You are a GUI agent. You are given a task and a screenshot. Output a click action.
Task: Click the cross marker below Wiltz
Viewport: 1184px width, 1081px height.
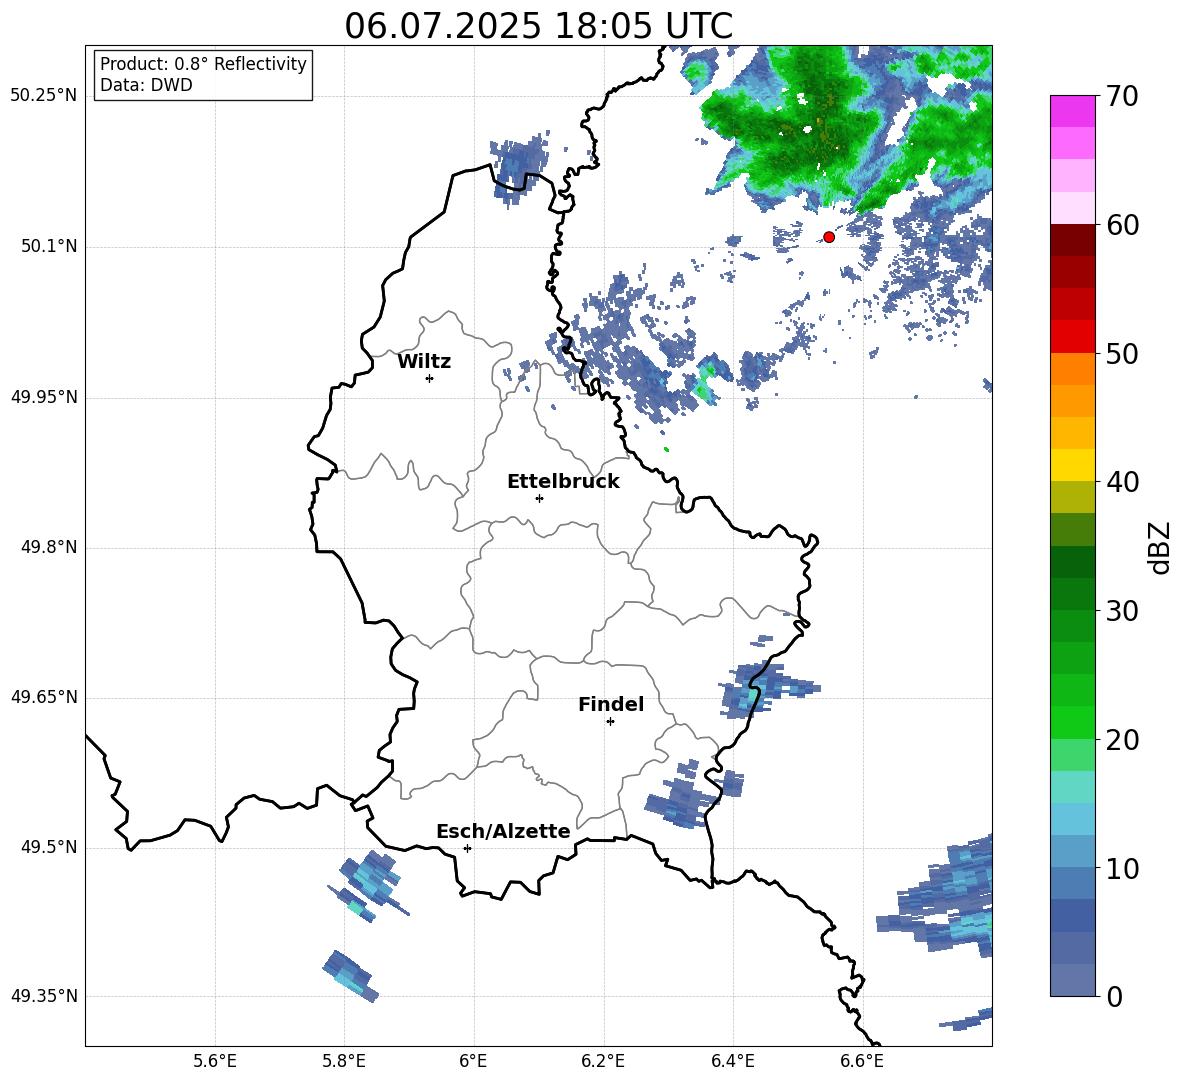click(430, 378)
